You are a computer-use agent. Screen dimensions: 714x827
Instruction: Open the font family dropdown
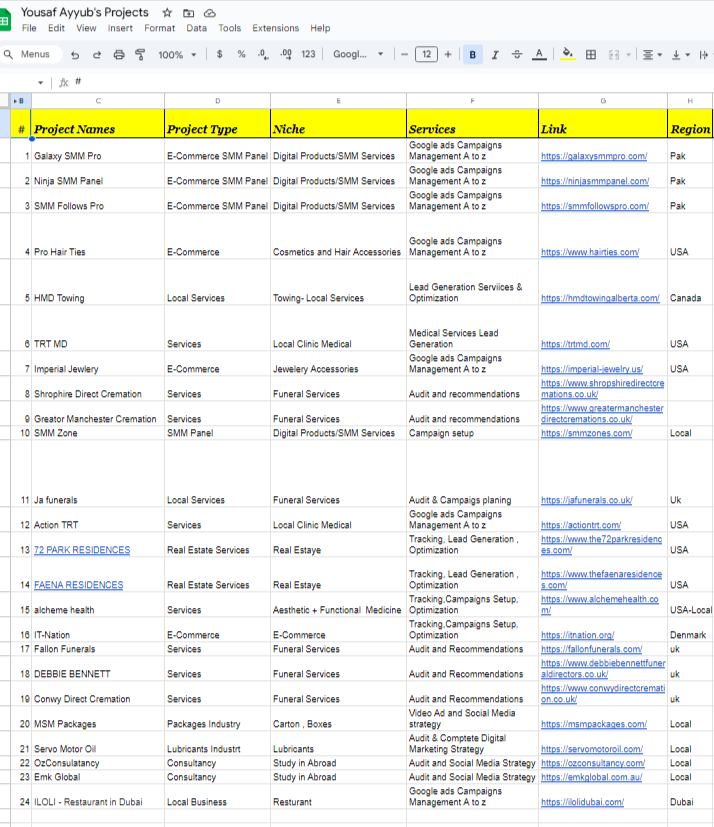(x=358, y=54)
